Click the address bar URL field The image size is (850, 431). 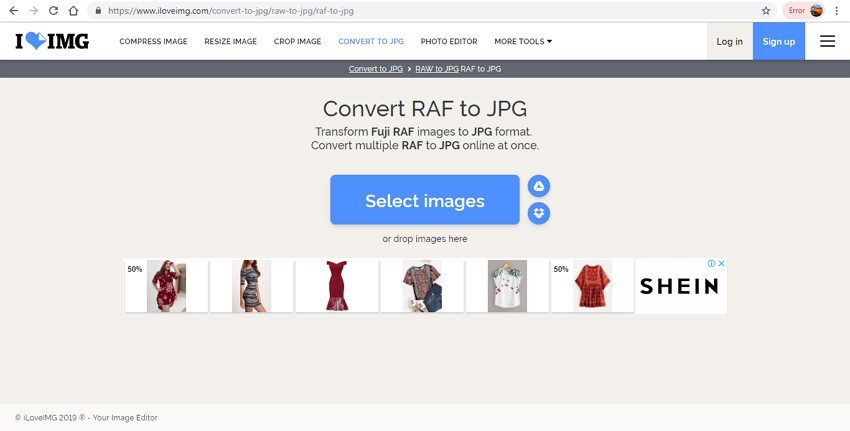click(400, 11)
